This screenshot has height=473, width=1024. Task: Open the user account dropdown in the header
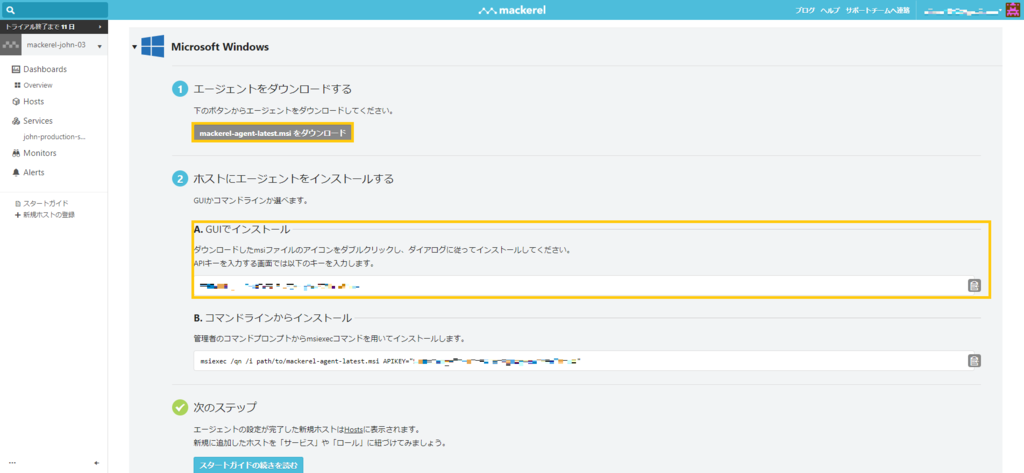click(963, 11)
